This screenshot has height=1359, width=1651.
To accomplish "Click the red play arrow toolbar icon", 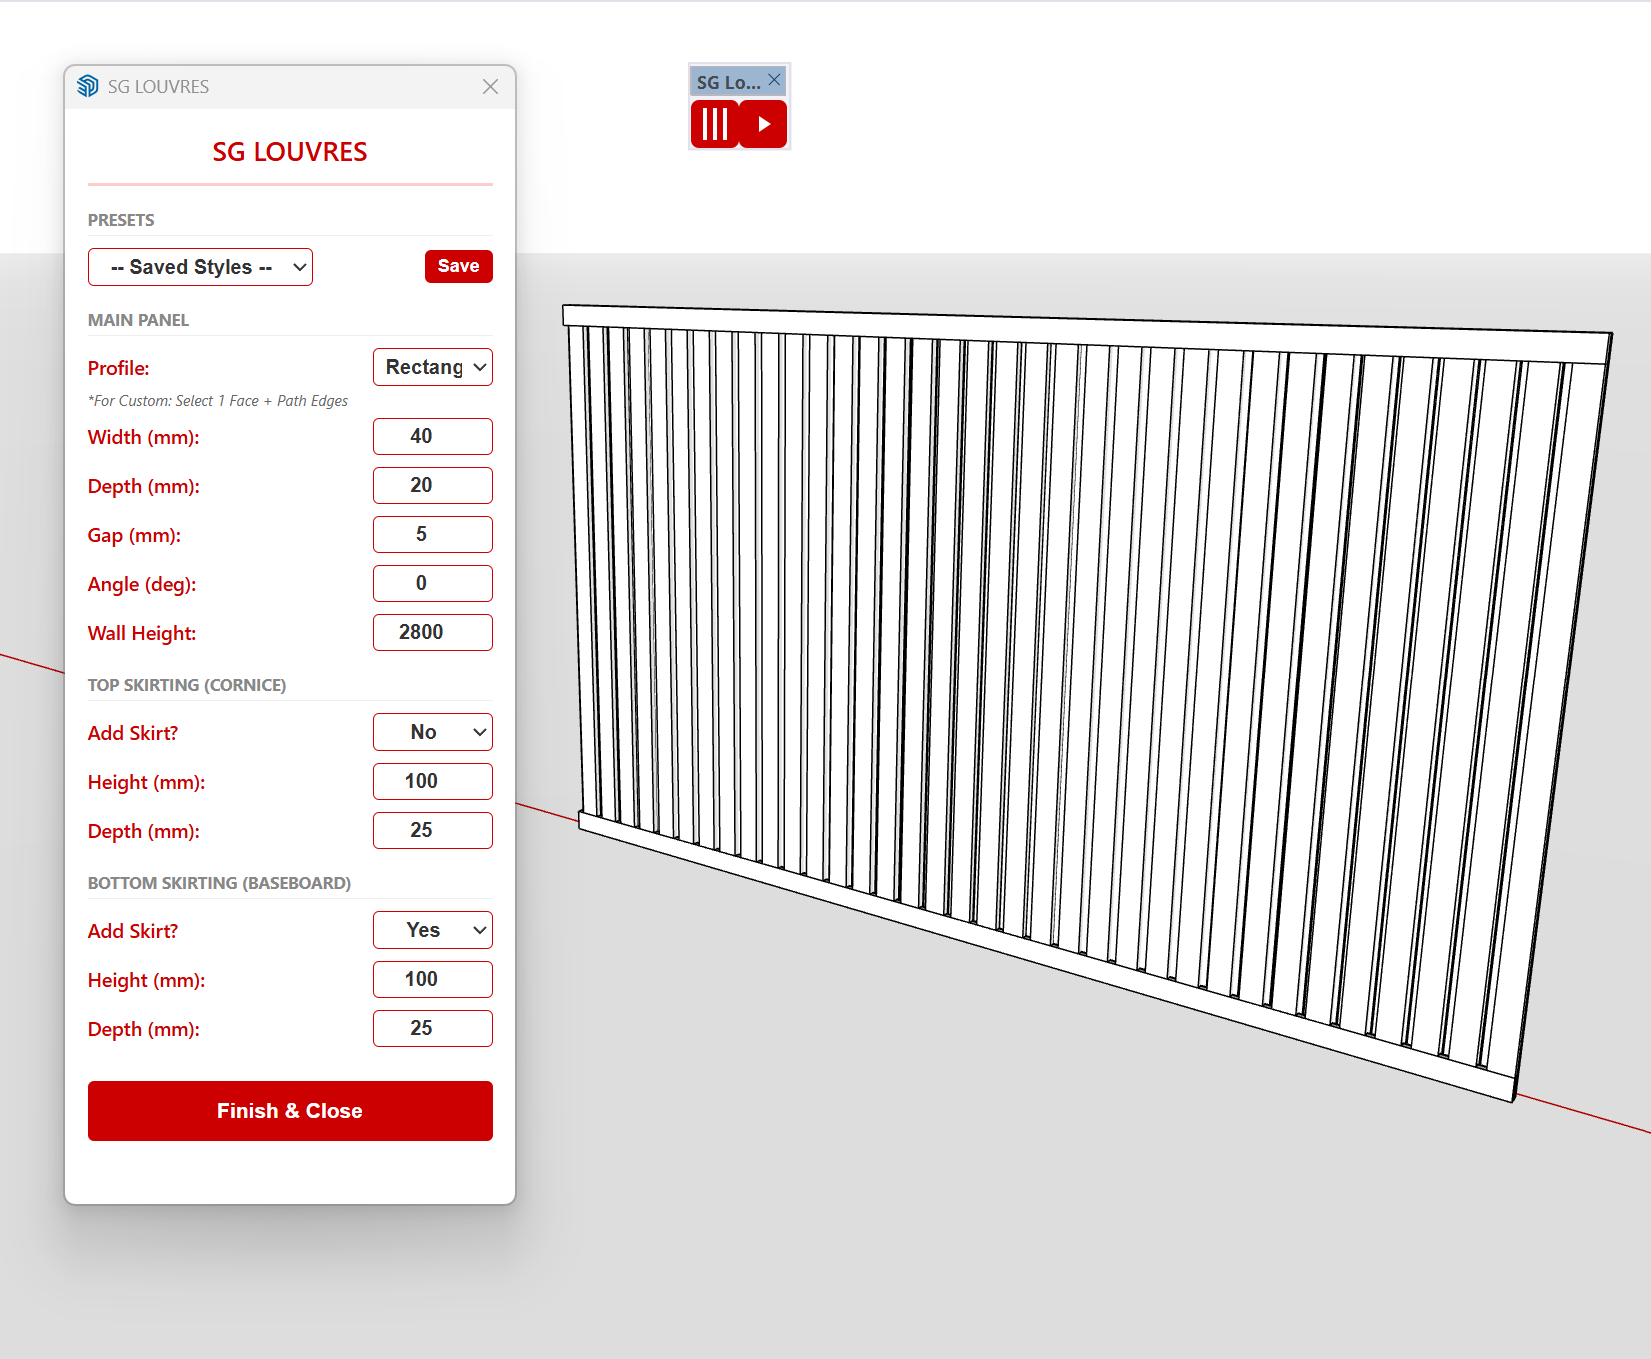I will pyautogui.click(x=764, y=125).
